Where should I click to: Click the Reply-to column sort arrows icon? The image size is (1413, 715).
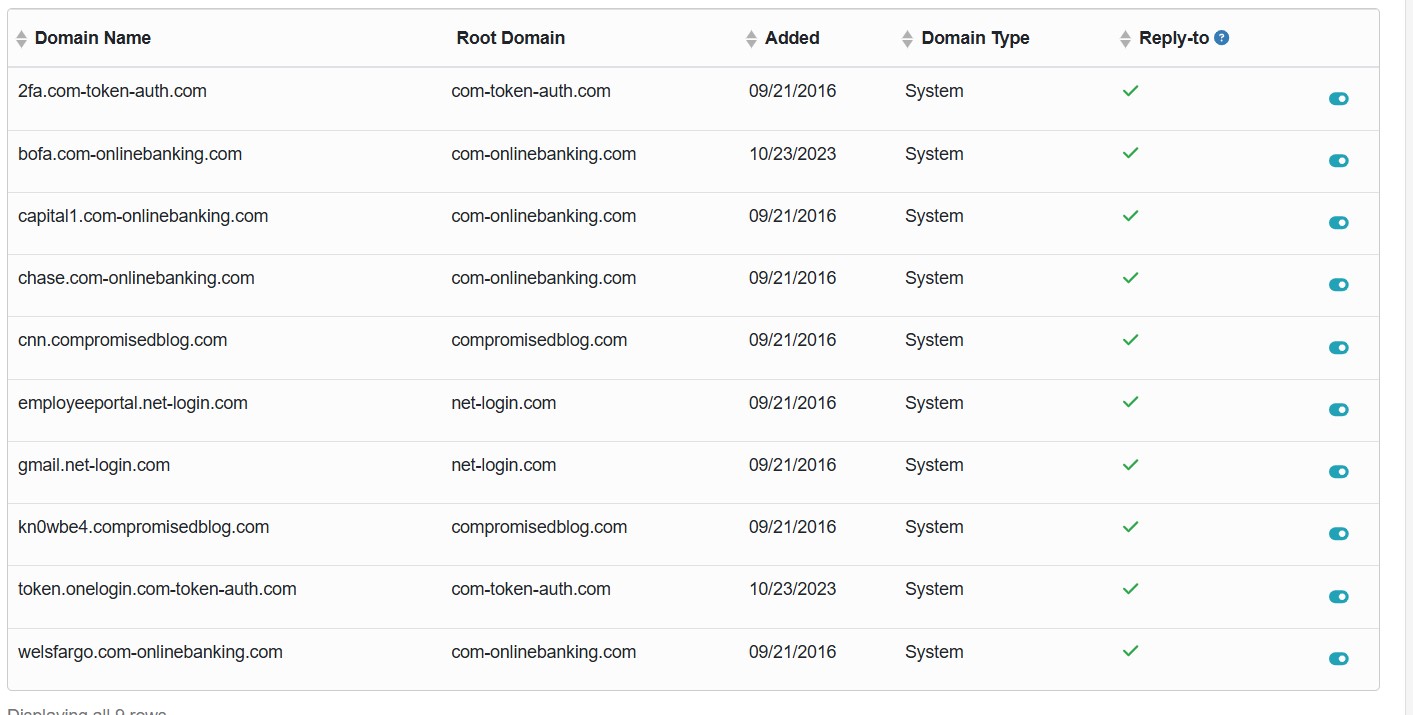1126,39
